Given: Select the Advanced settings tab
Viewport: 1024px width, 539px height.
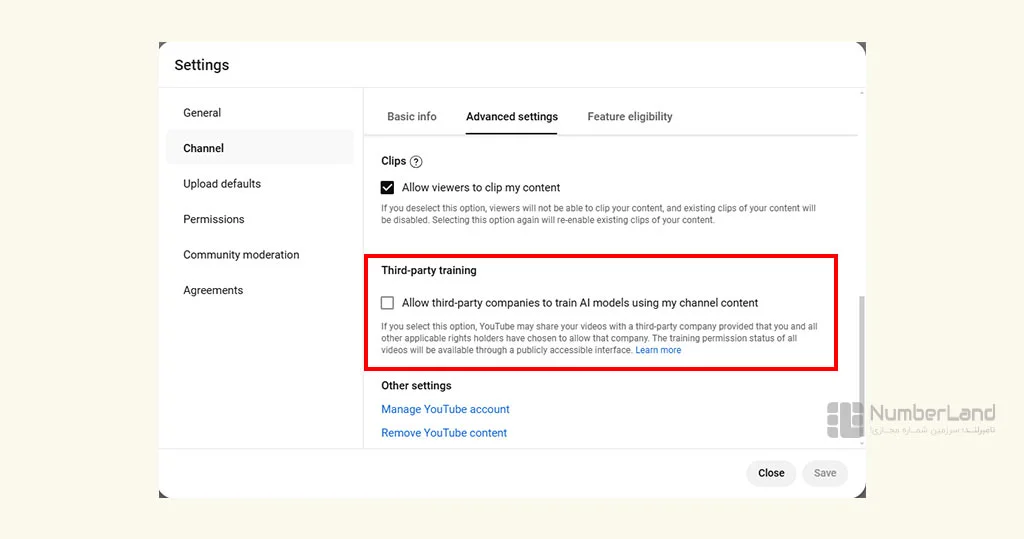Looking at the screenshot, I should tap(511, 116).
